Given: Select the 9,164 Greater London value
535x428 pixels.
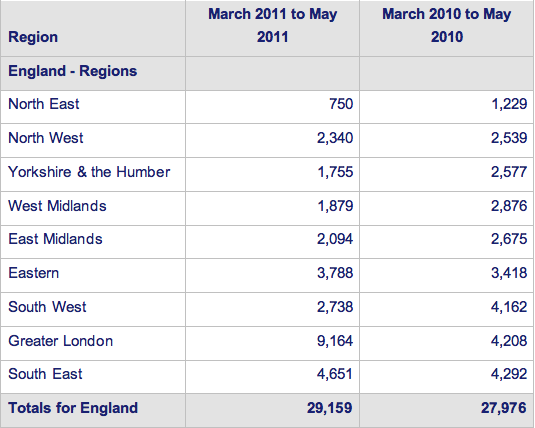Looking at the screenshot, I should pyautogui.click(x=335, y=341).
